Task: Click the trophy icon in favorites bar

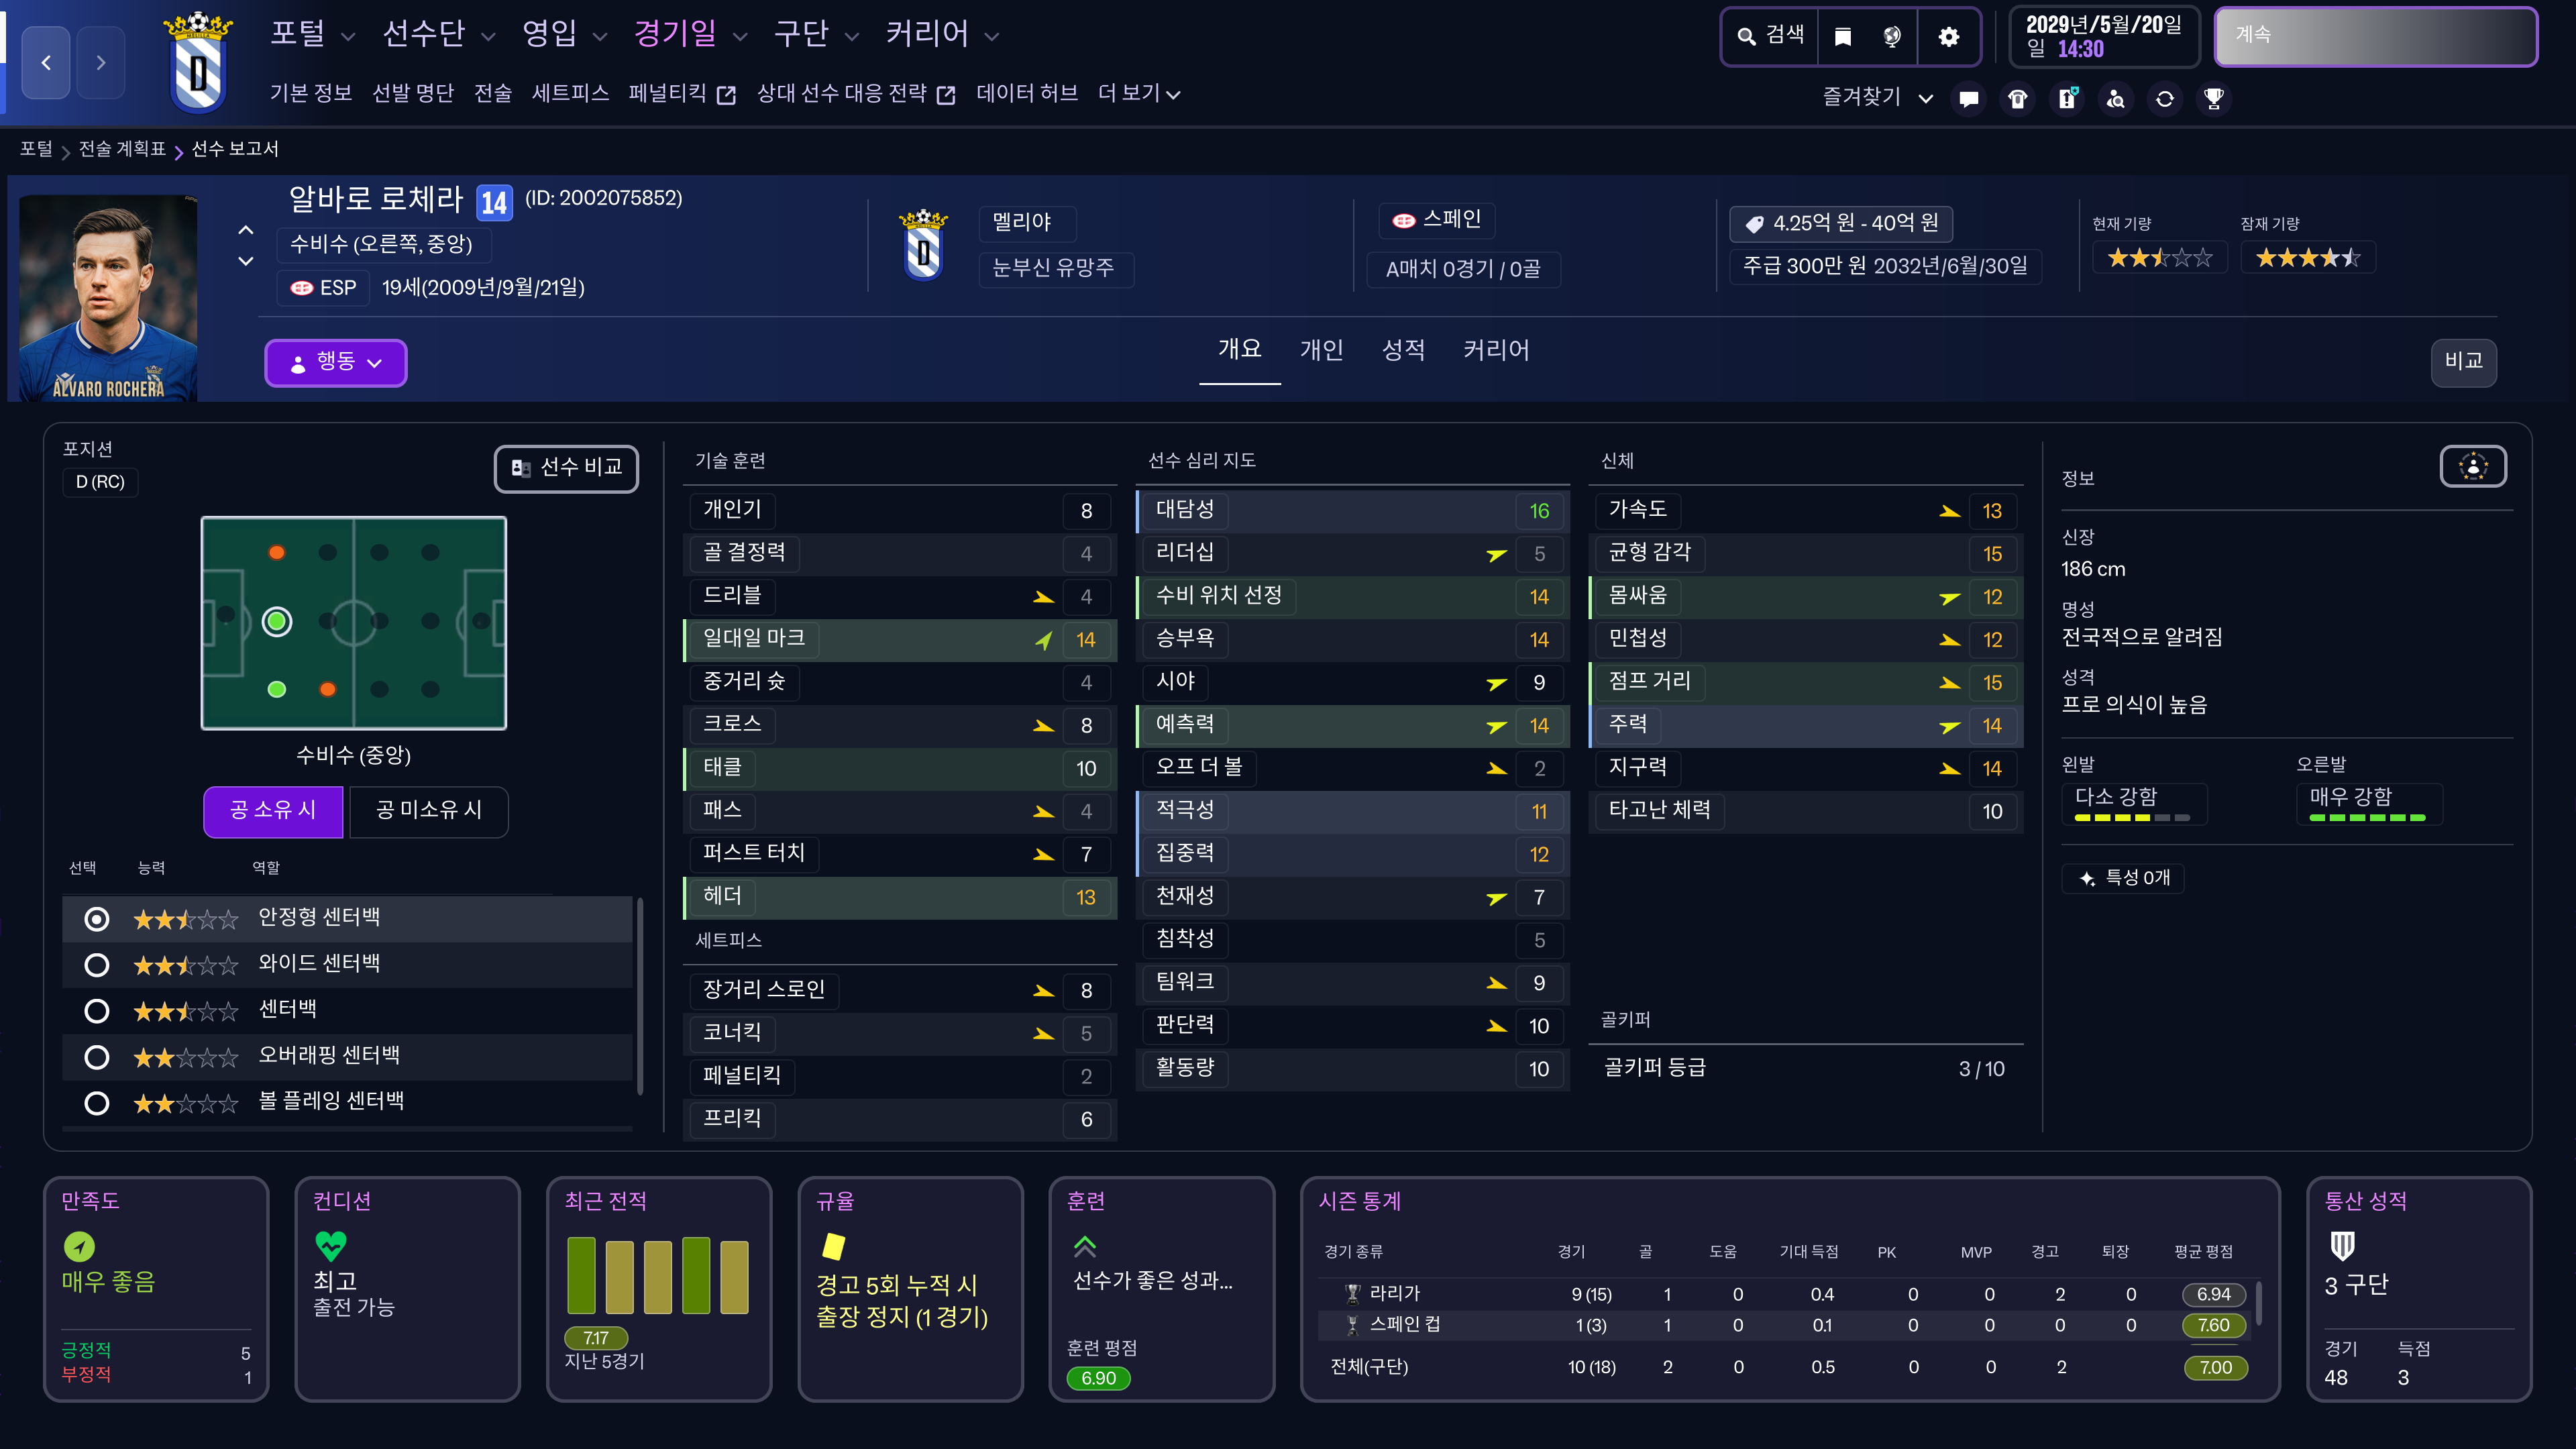Action: pos(2213,98)
